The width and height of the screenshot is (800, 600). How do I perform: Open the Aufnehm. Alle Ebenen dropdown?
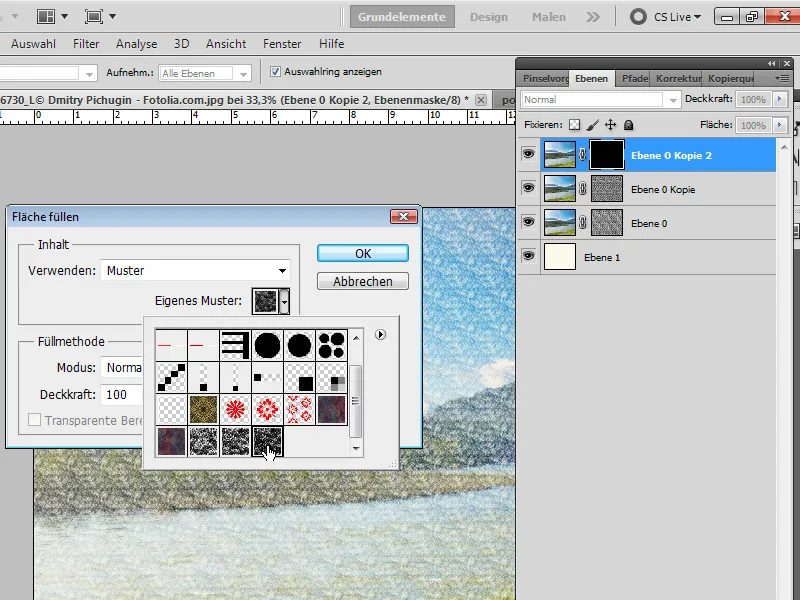coord(205,73)
